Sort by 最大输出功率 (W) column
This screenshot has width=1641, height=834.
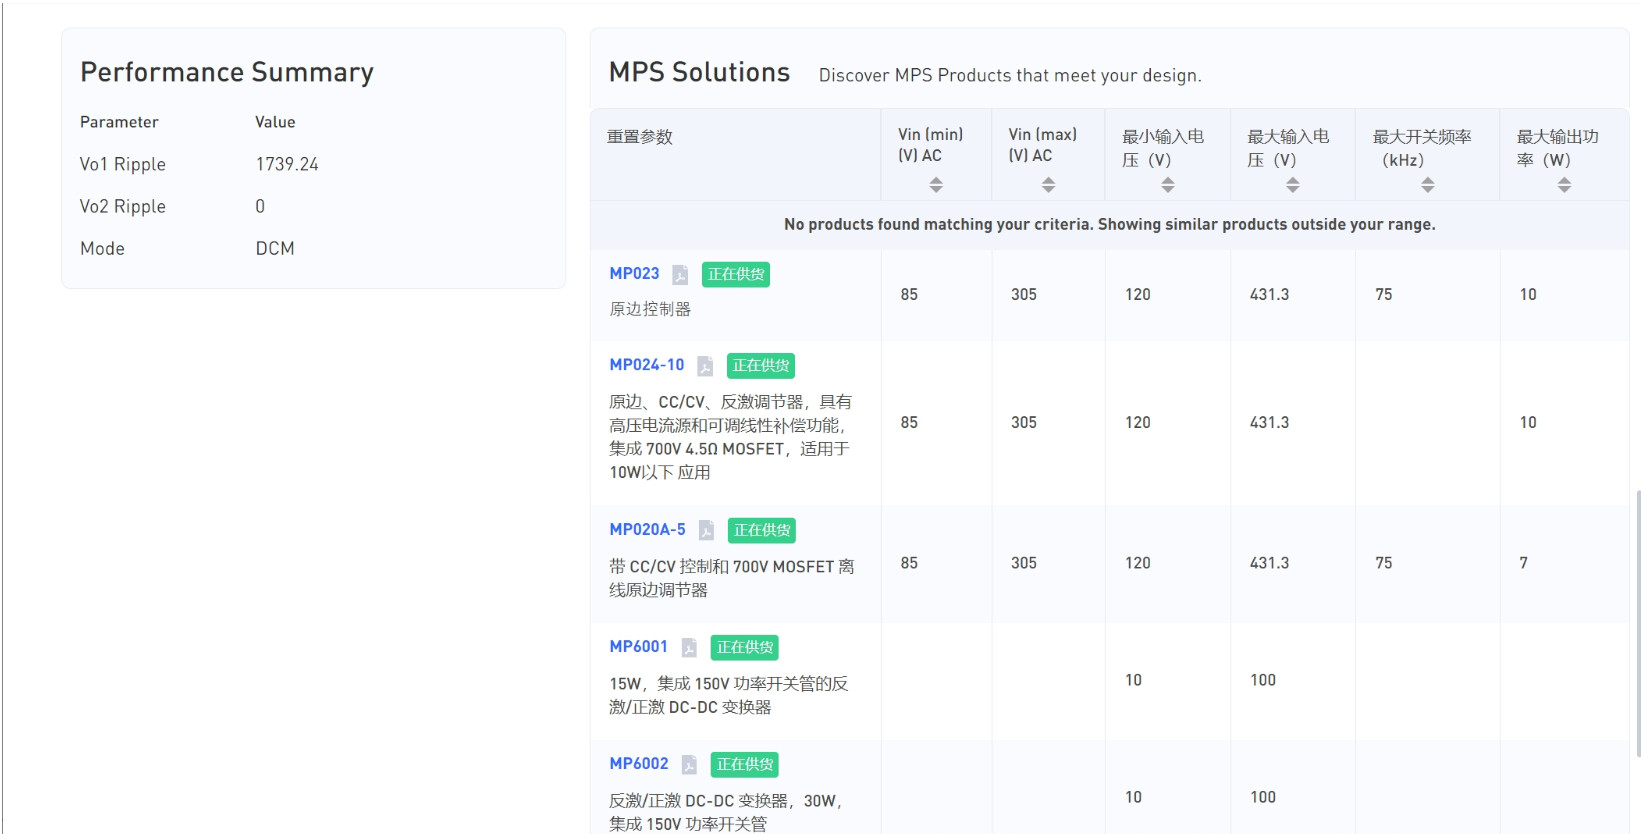[x=1564, y=185]
